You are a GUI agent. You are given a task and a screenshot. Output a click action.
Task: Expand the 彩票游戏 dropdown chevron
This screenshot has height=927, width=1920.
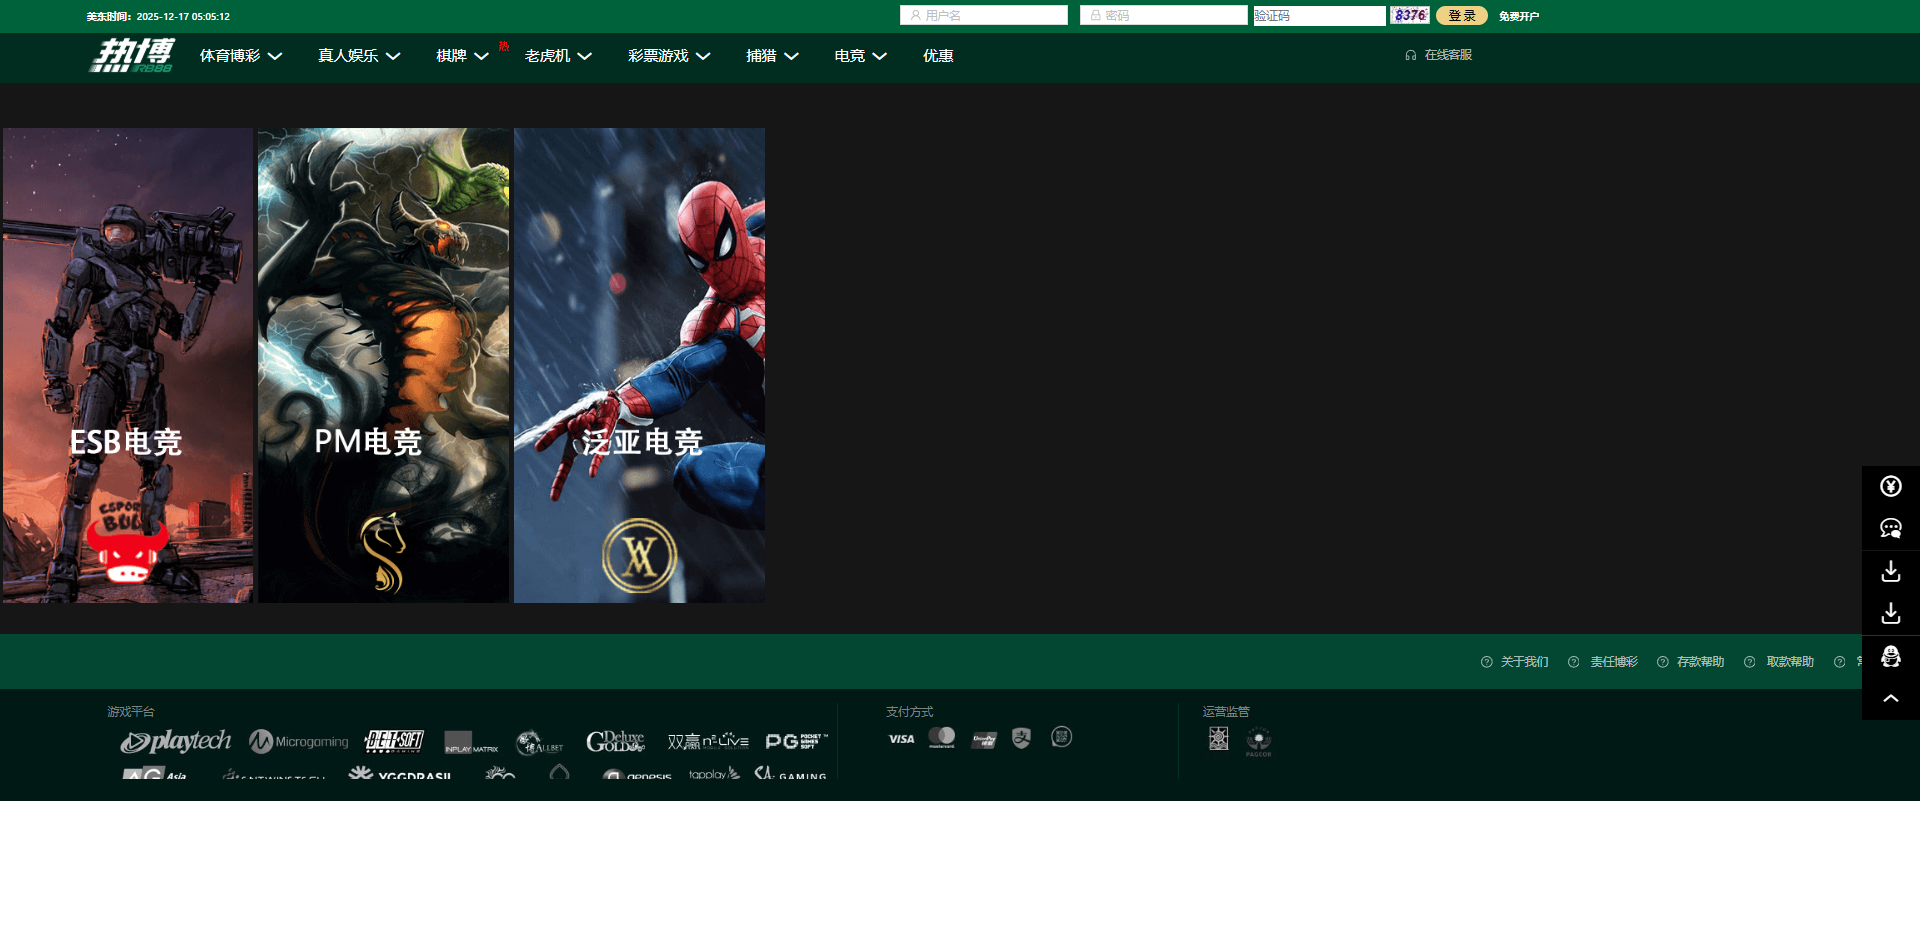pos(703,56)
